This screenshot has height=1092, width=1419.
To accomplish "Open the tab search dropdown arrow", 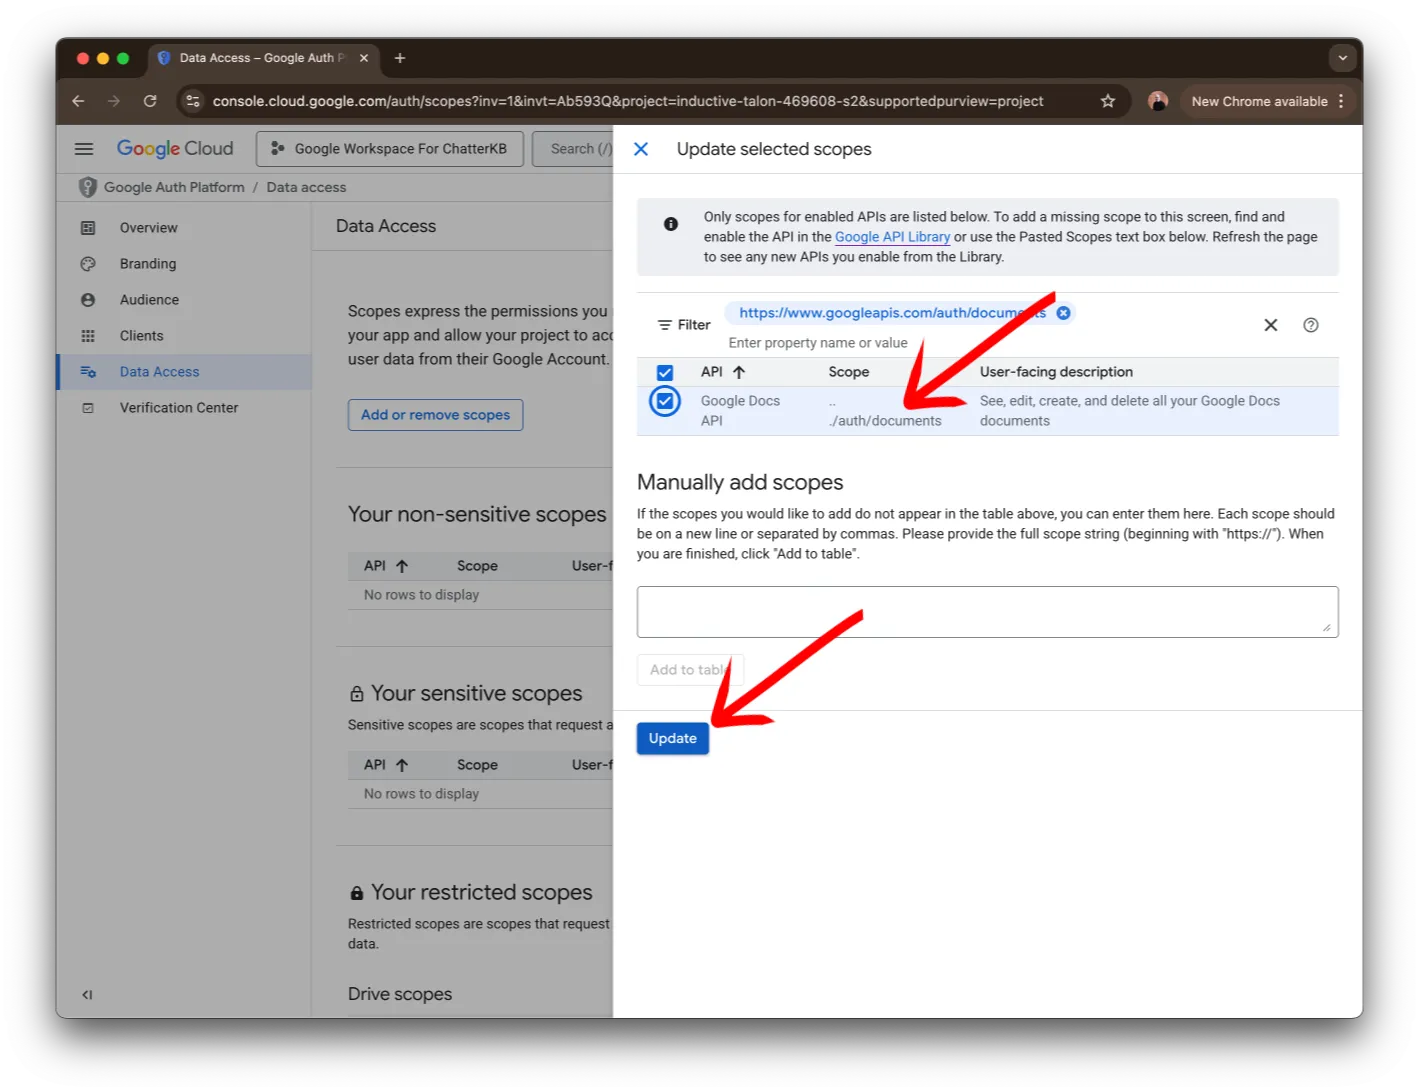I will (1342, 58).
